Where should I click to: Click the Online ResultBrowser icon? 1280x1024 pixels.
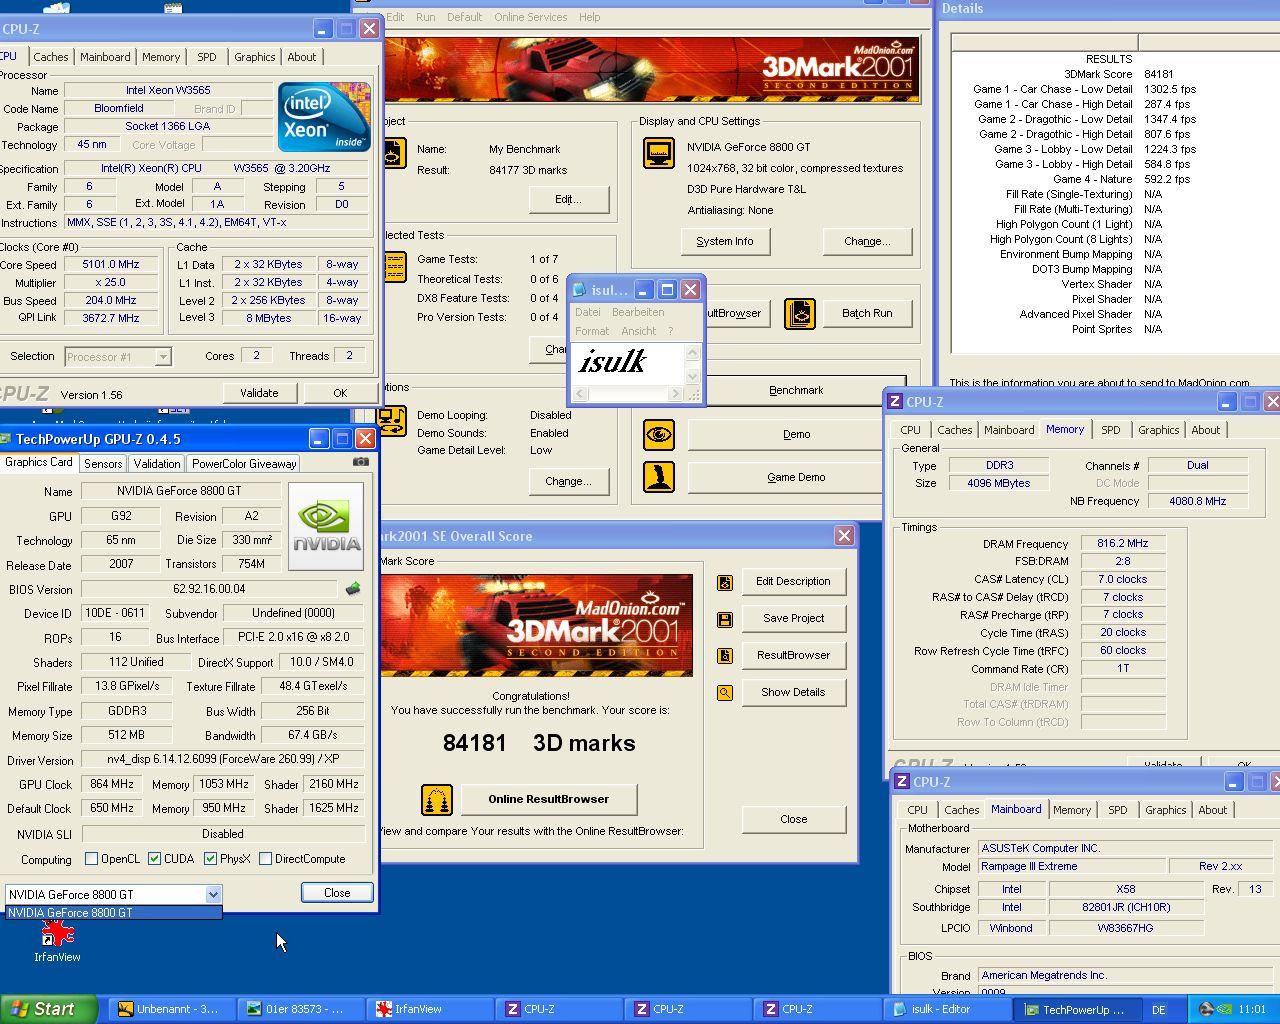tap(437, 800)
